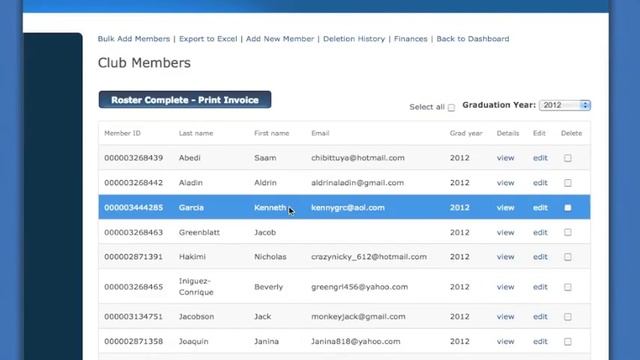The image size is (640, 360).
Task: Go to Finances link
Action: pos(410,39)
